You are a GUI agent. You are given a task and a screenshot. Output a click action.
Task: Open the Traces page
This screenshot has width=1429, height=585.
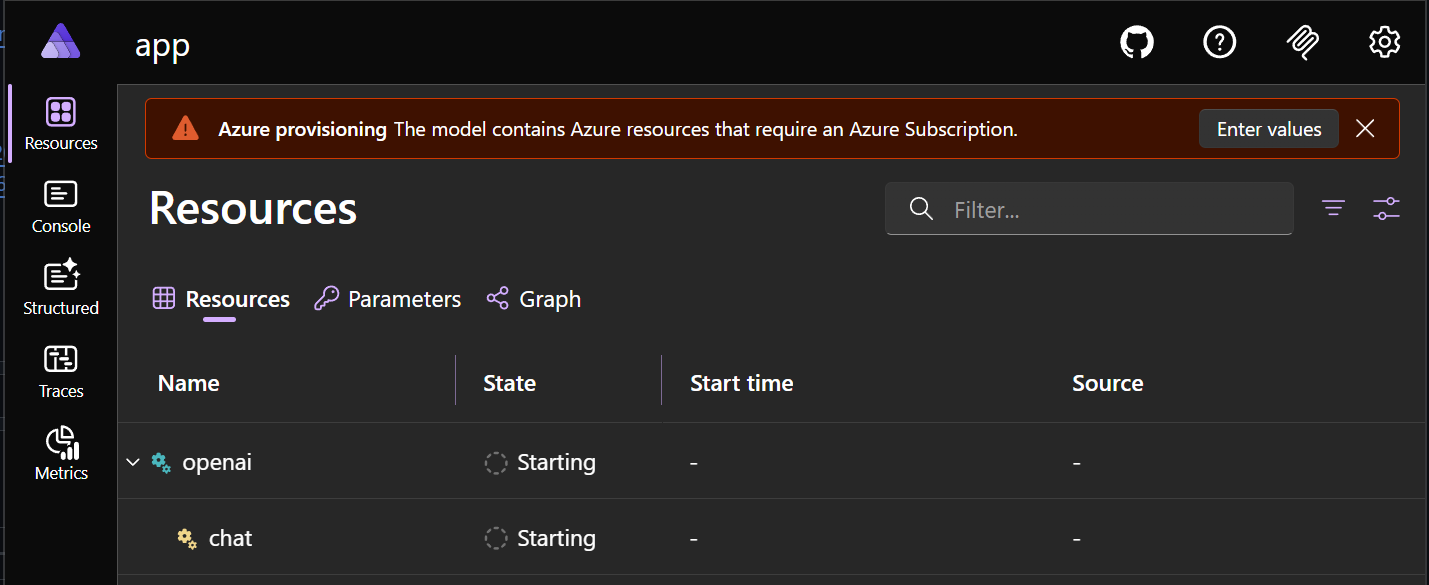pos(60,372)
